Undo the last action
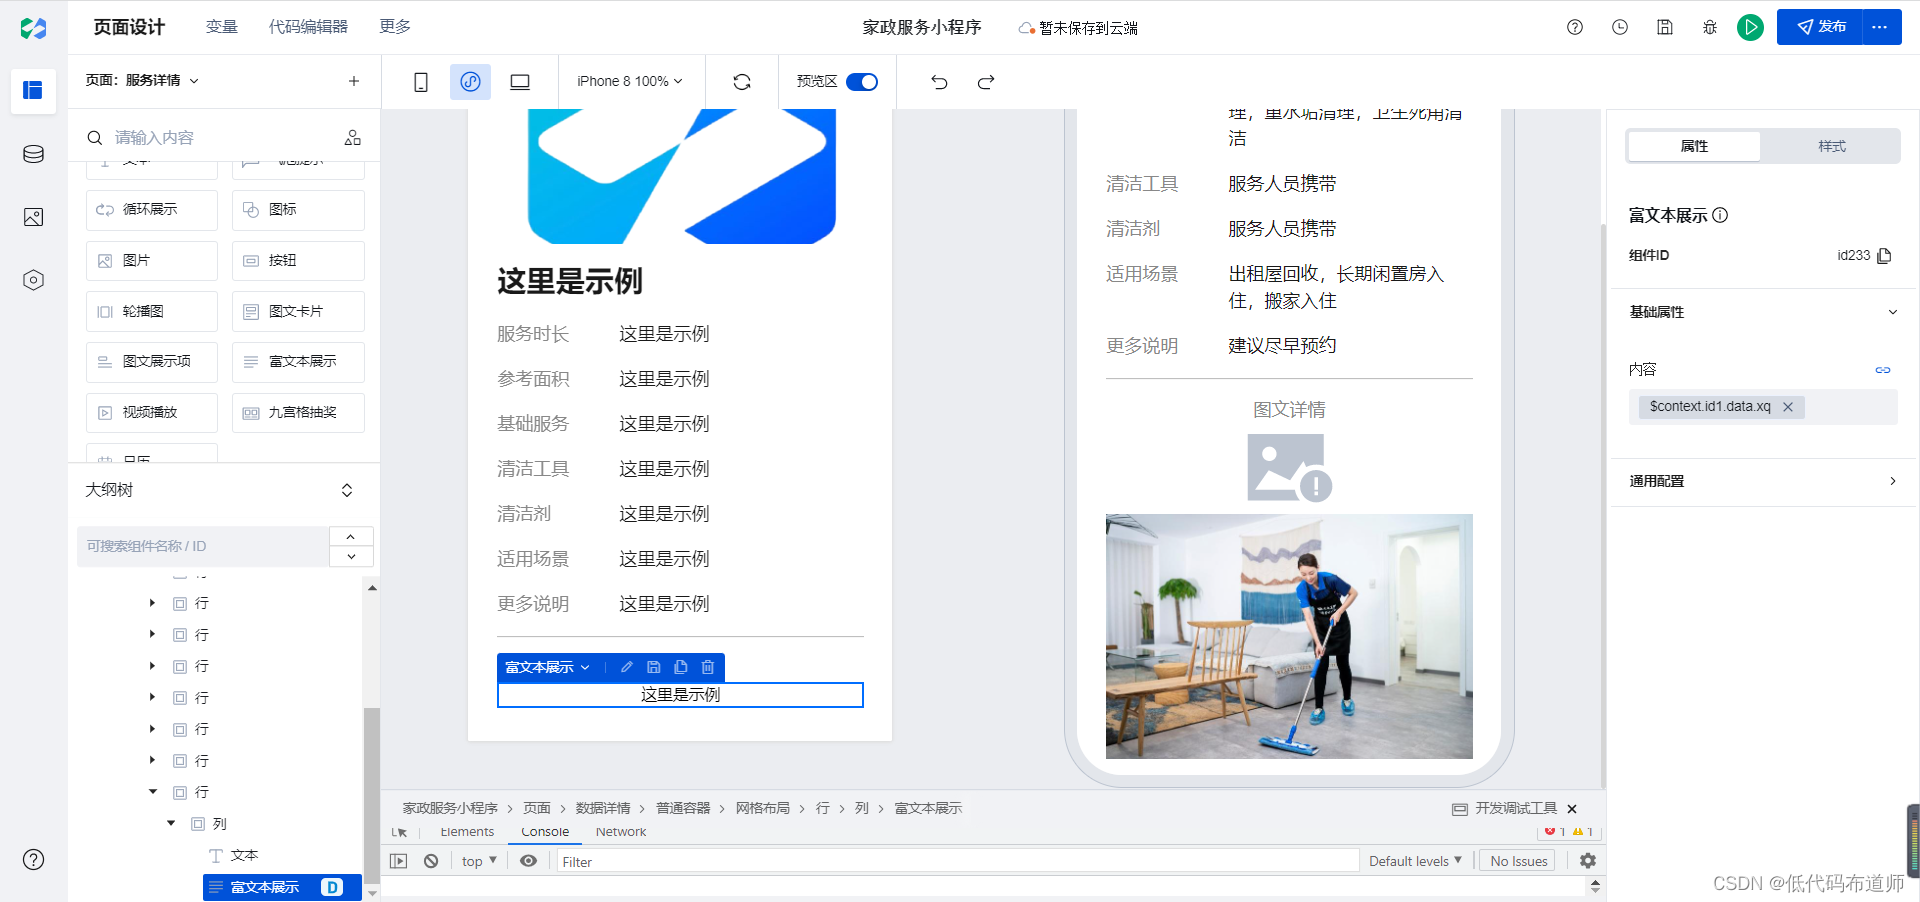1920x902 pixels. click(x=939, y=82)
